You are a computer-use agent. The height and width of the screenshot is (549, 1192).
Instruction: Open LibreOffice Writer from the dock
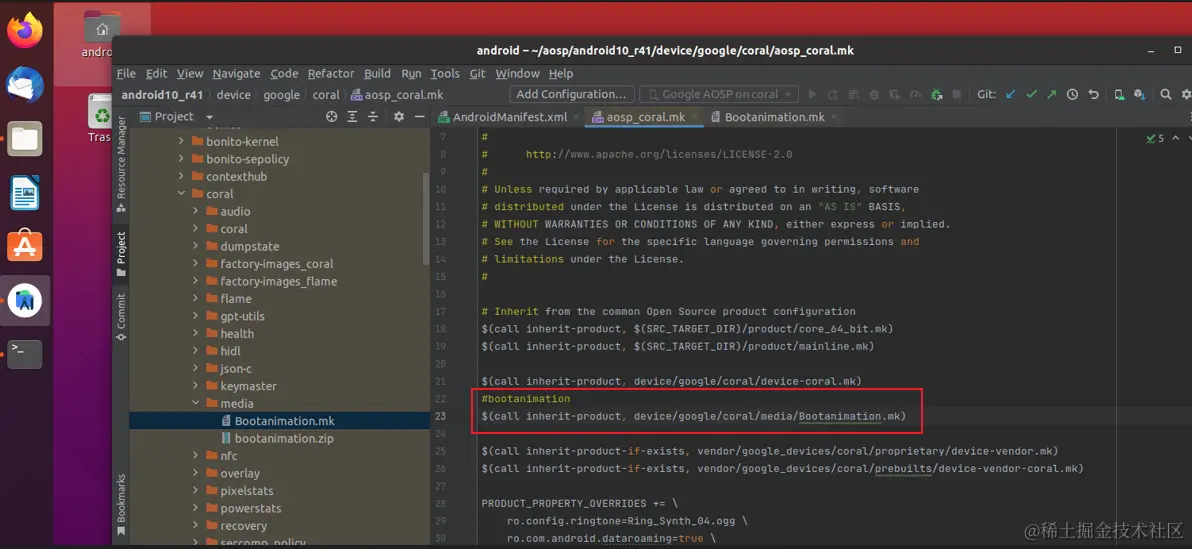[25, 192]
